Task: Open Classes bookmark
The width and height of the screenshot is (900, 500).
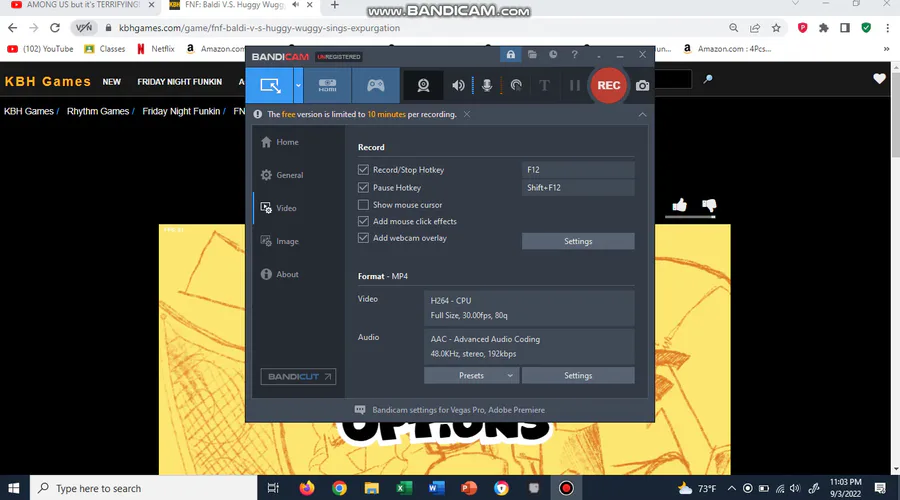Action: click(x=104, y=49)
